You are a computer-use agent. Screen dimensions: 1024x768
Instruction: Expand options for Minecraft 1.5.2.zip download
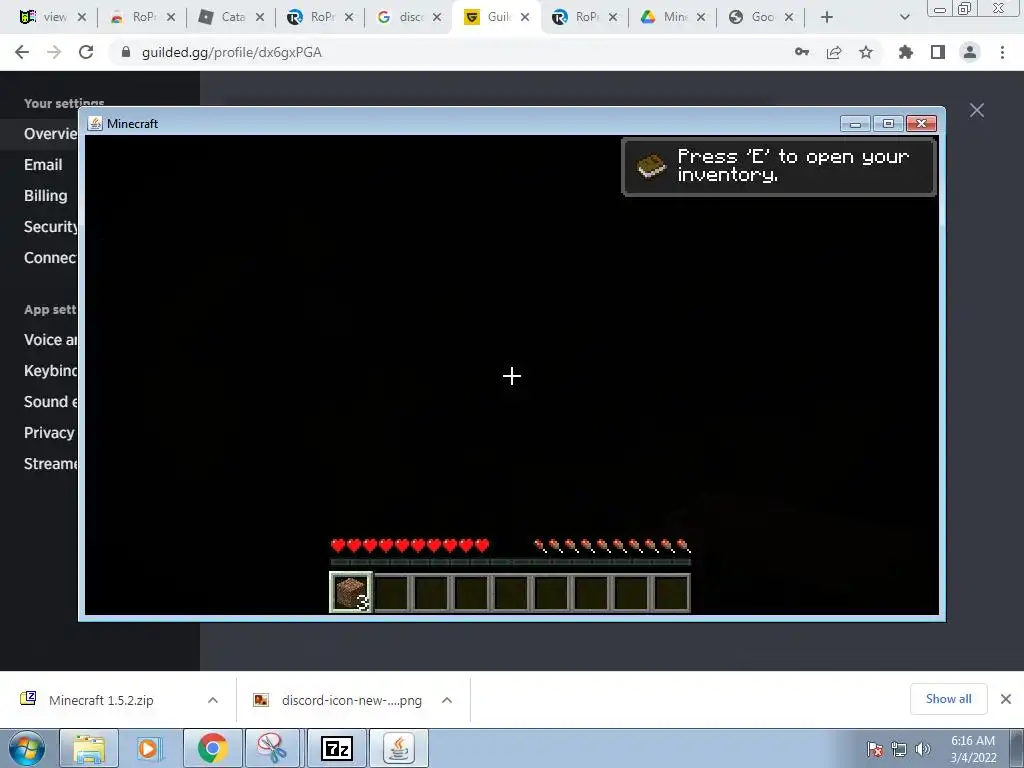(x=213, y=700)
